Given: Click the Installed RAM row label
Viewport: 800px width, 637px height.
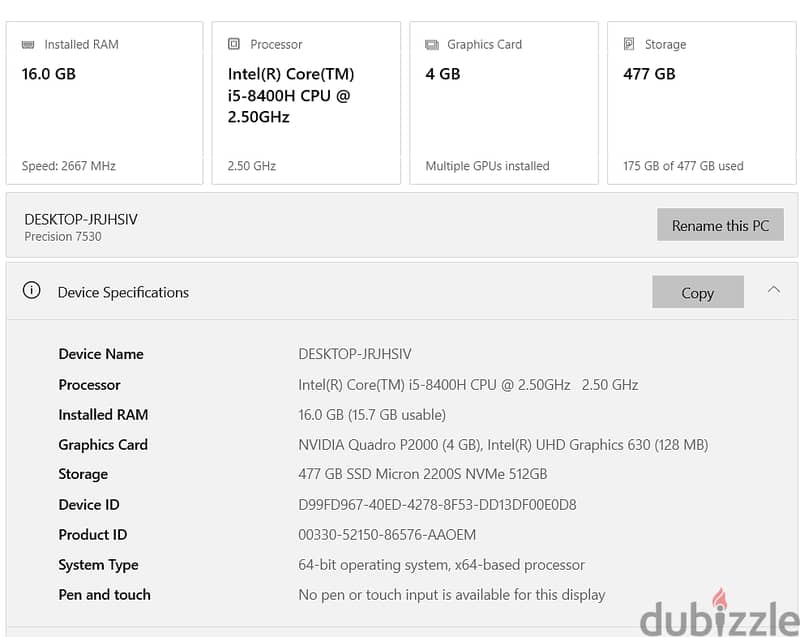Looking at the screenshot, I should [x=103, y=415].
